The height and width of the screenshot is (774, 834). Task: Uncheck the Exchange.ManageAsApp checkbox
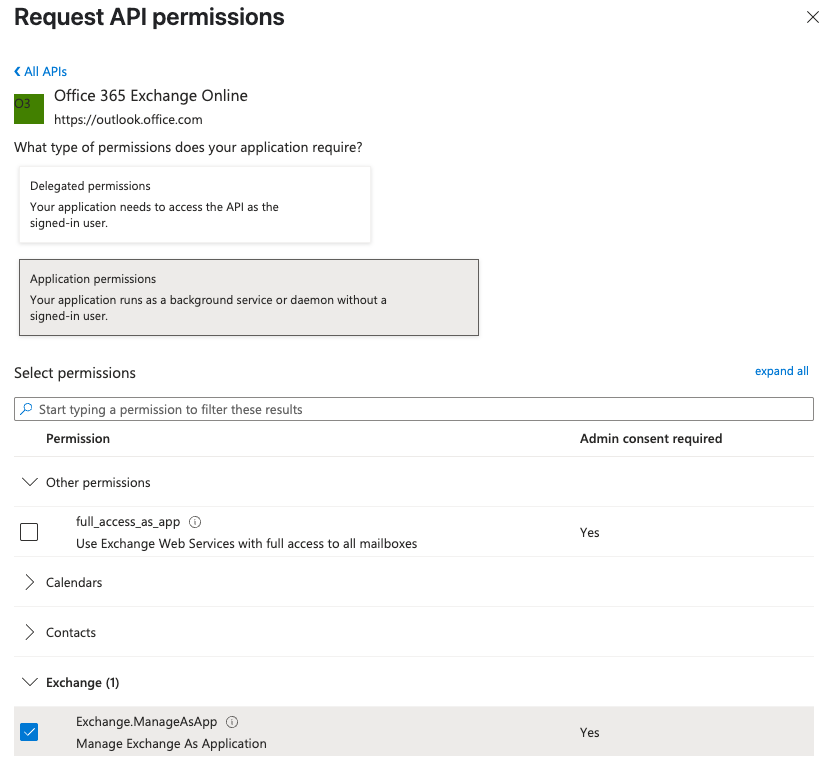pyautogui.click(x=29, y=731)
